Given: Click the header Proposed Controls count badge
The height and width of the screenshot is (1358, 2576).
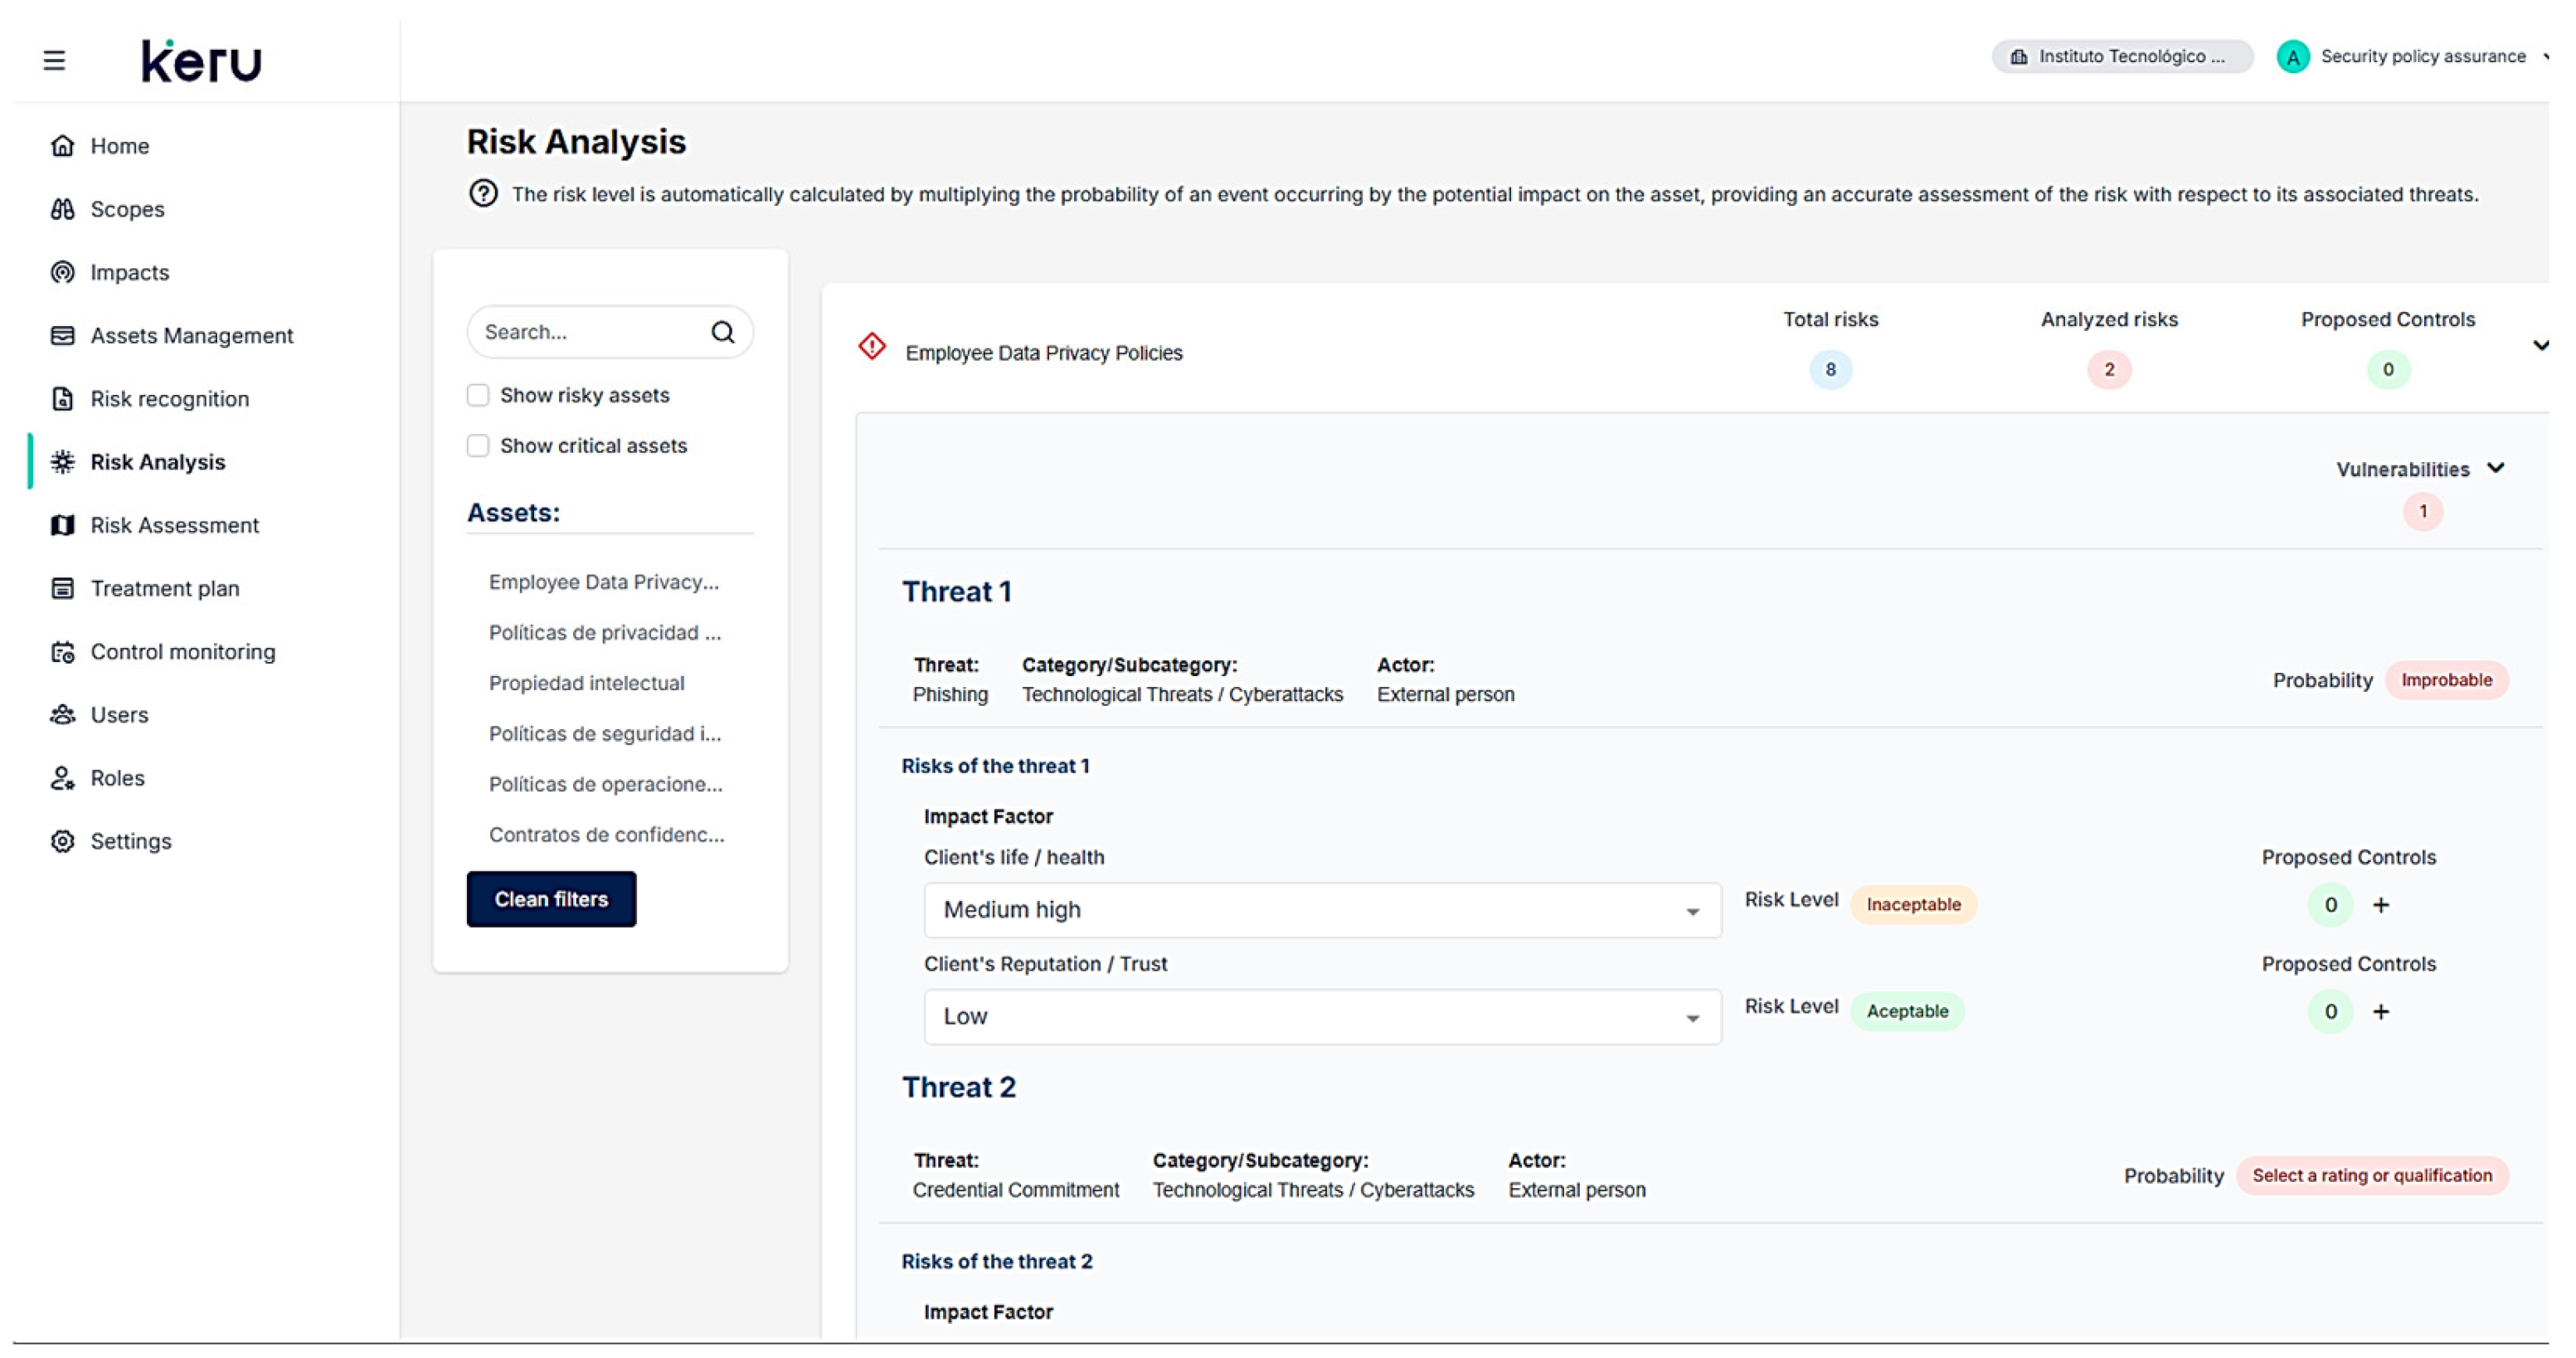Looking at the screenshot, I should [2387, 369].
